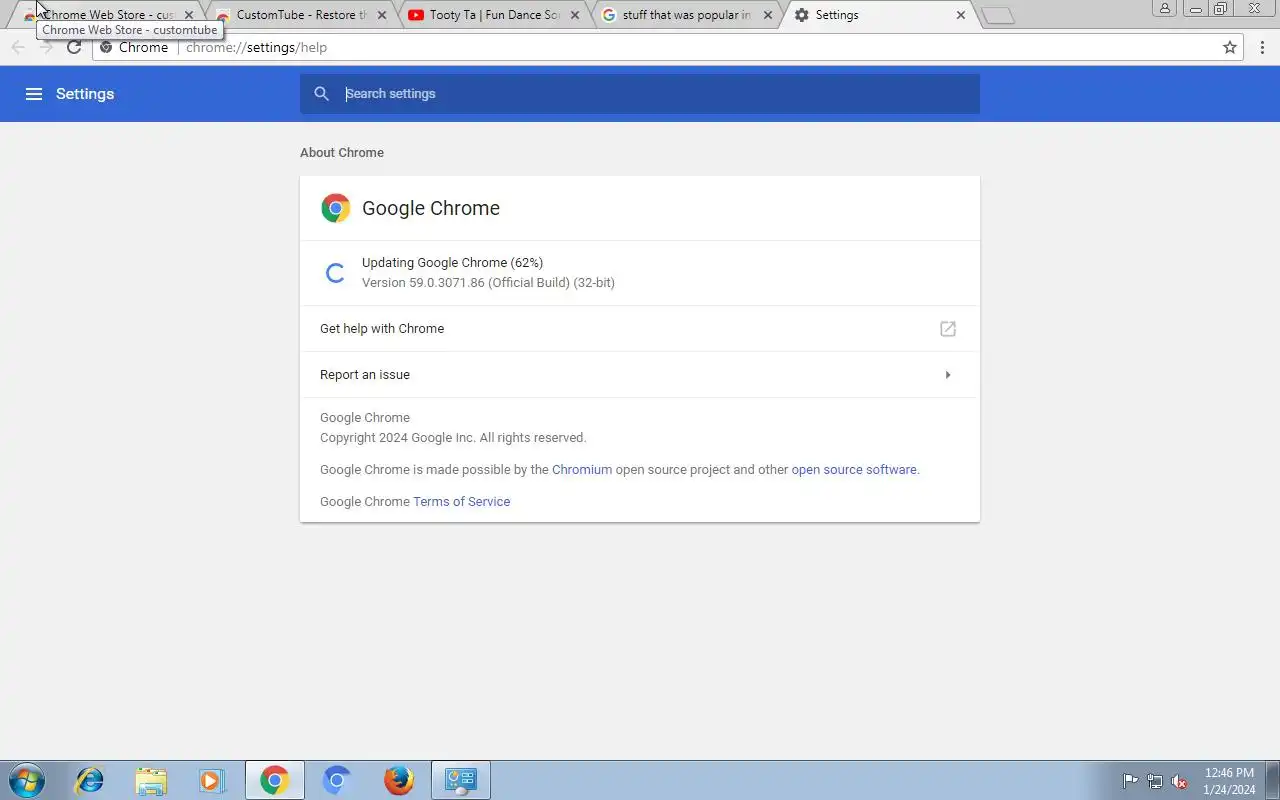Open Get help with Chrome
Image resolution: width=1280 pixels, height=800 pixels.
(x=640, y=328)
